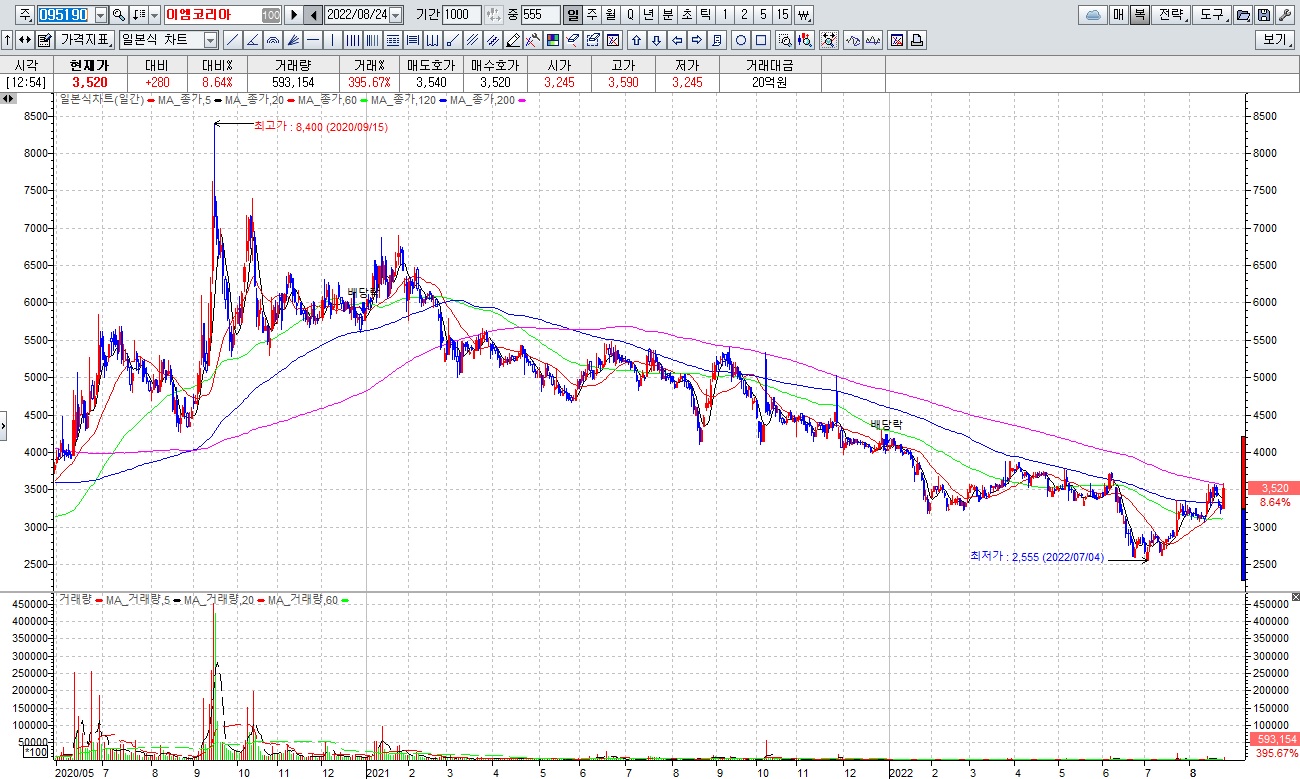Open the date picker dropdown
1300x779 pixels.
[395, 15]
